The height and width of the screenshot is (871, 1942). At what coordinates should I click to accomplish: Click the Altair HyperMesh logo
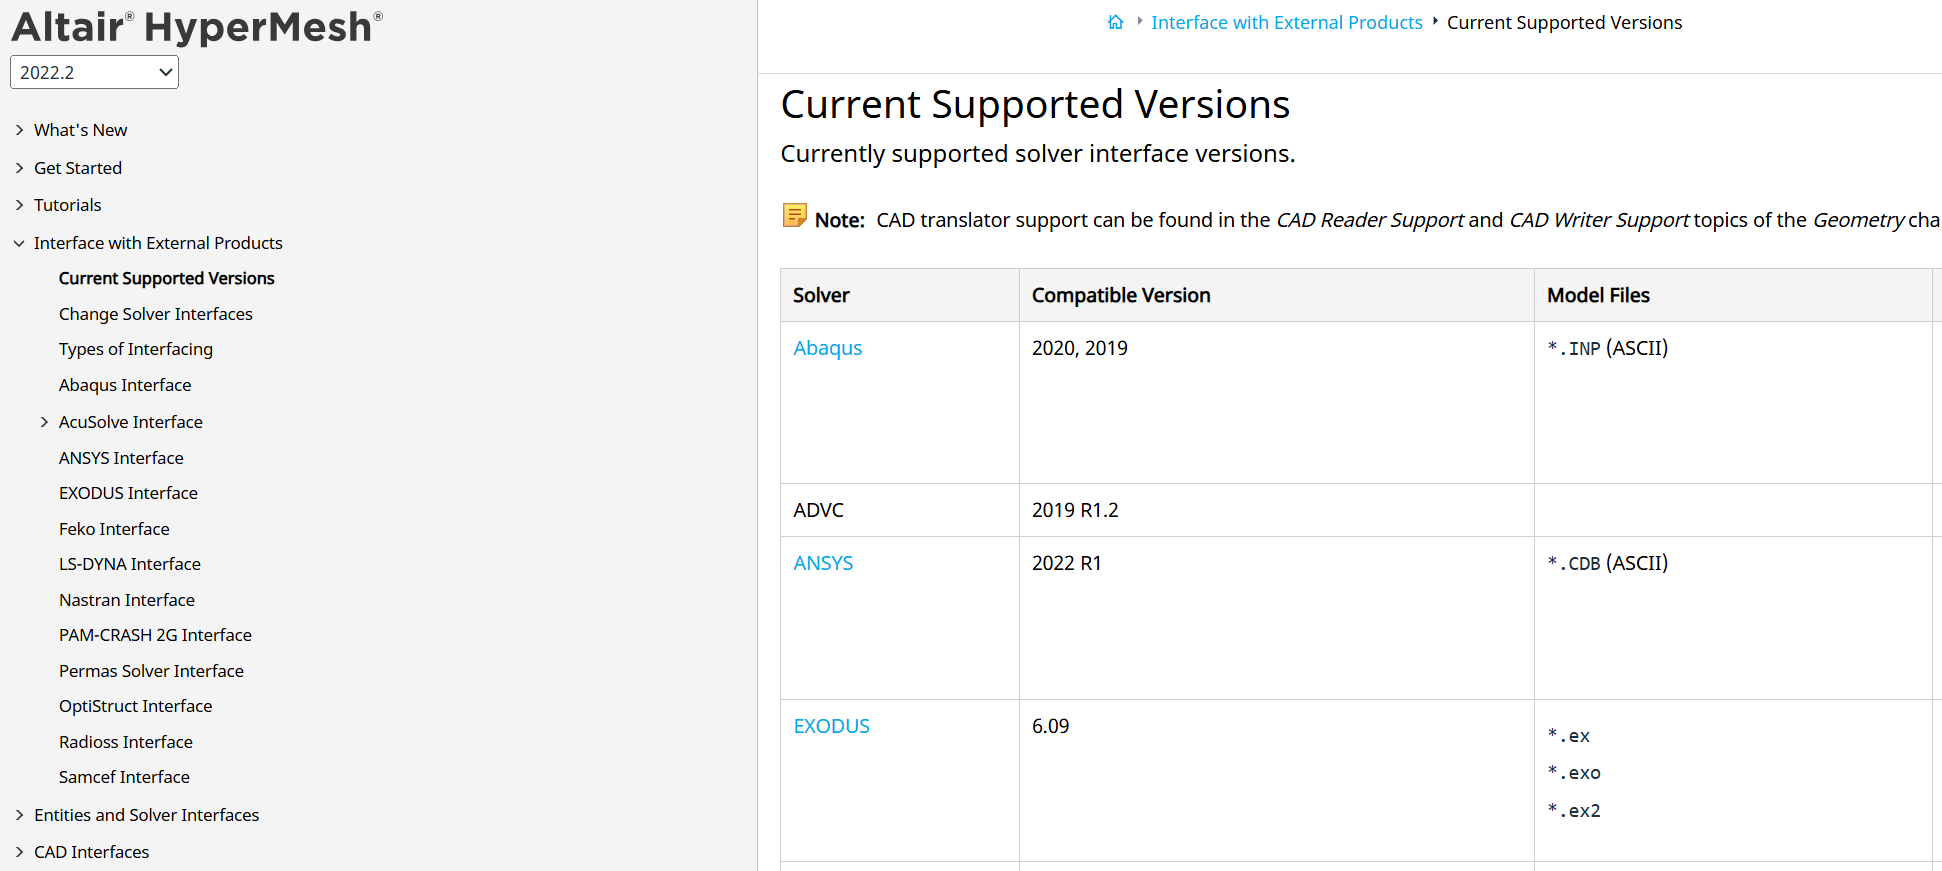(x=197, y=27)
